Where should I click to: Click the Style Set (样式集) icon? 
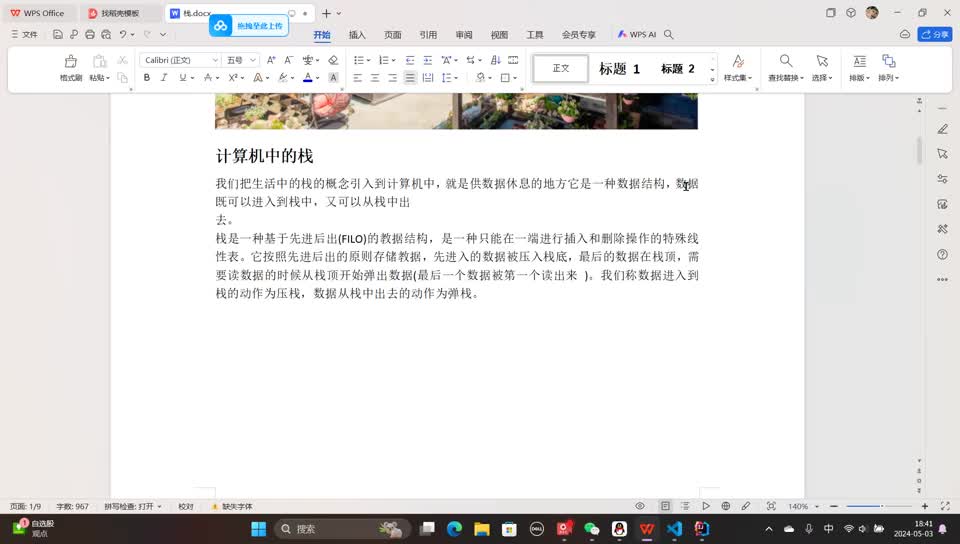(x=738, y=61)
